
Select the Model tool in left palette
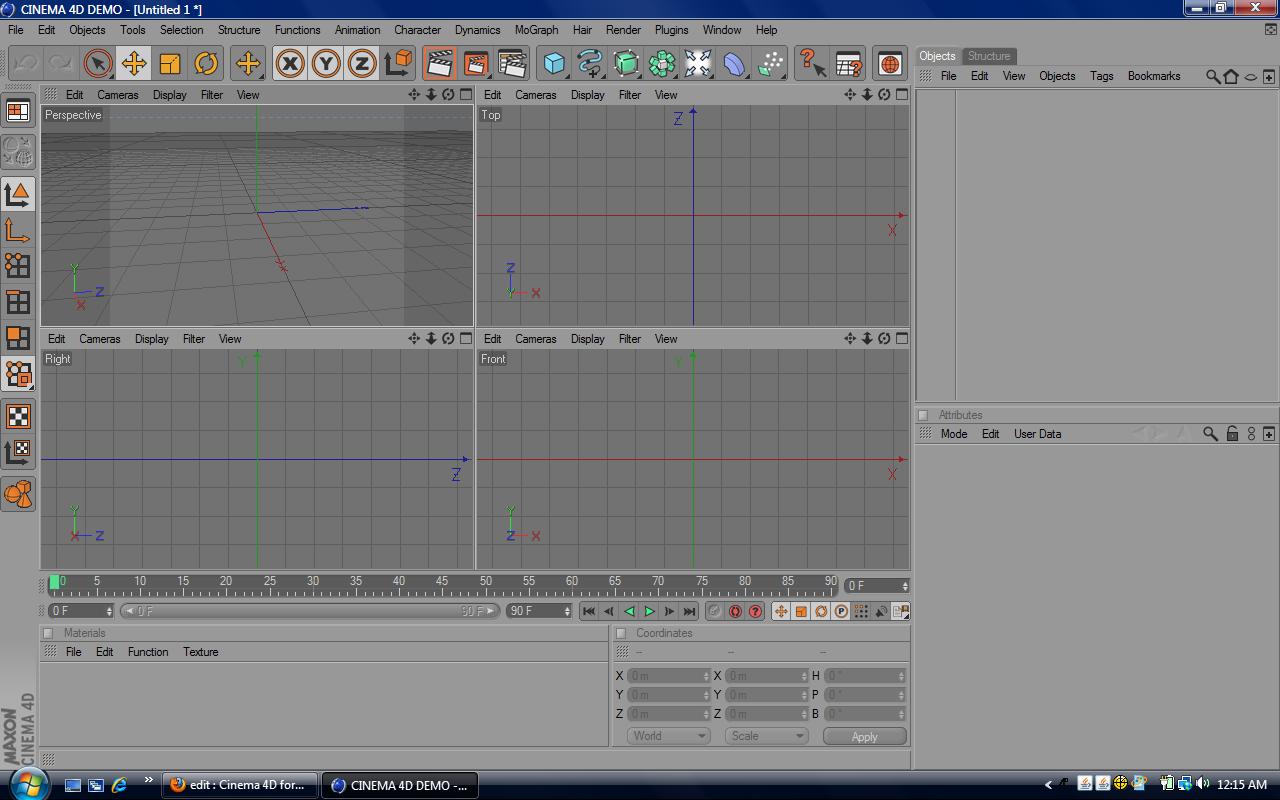(x=18, y=193)
